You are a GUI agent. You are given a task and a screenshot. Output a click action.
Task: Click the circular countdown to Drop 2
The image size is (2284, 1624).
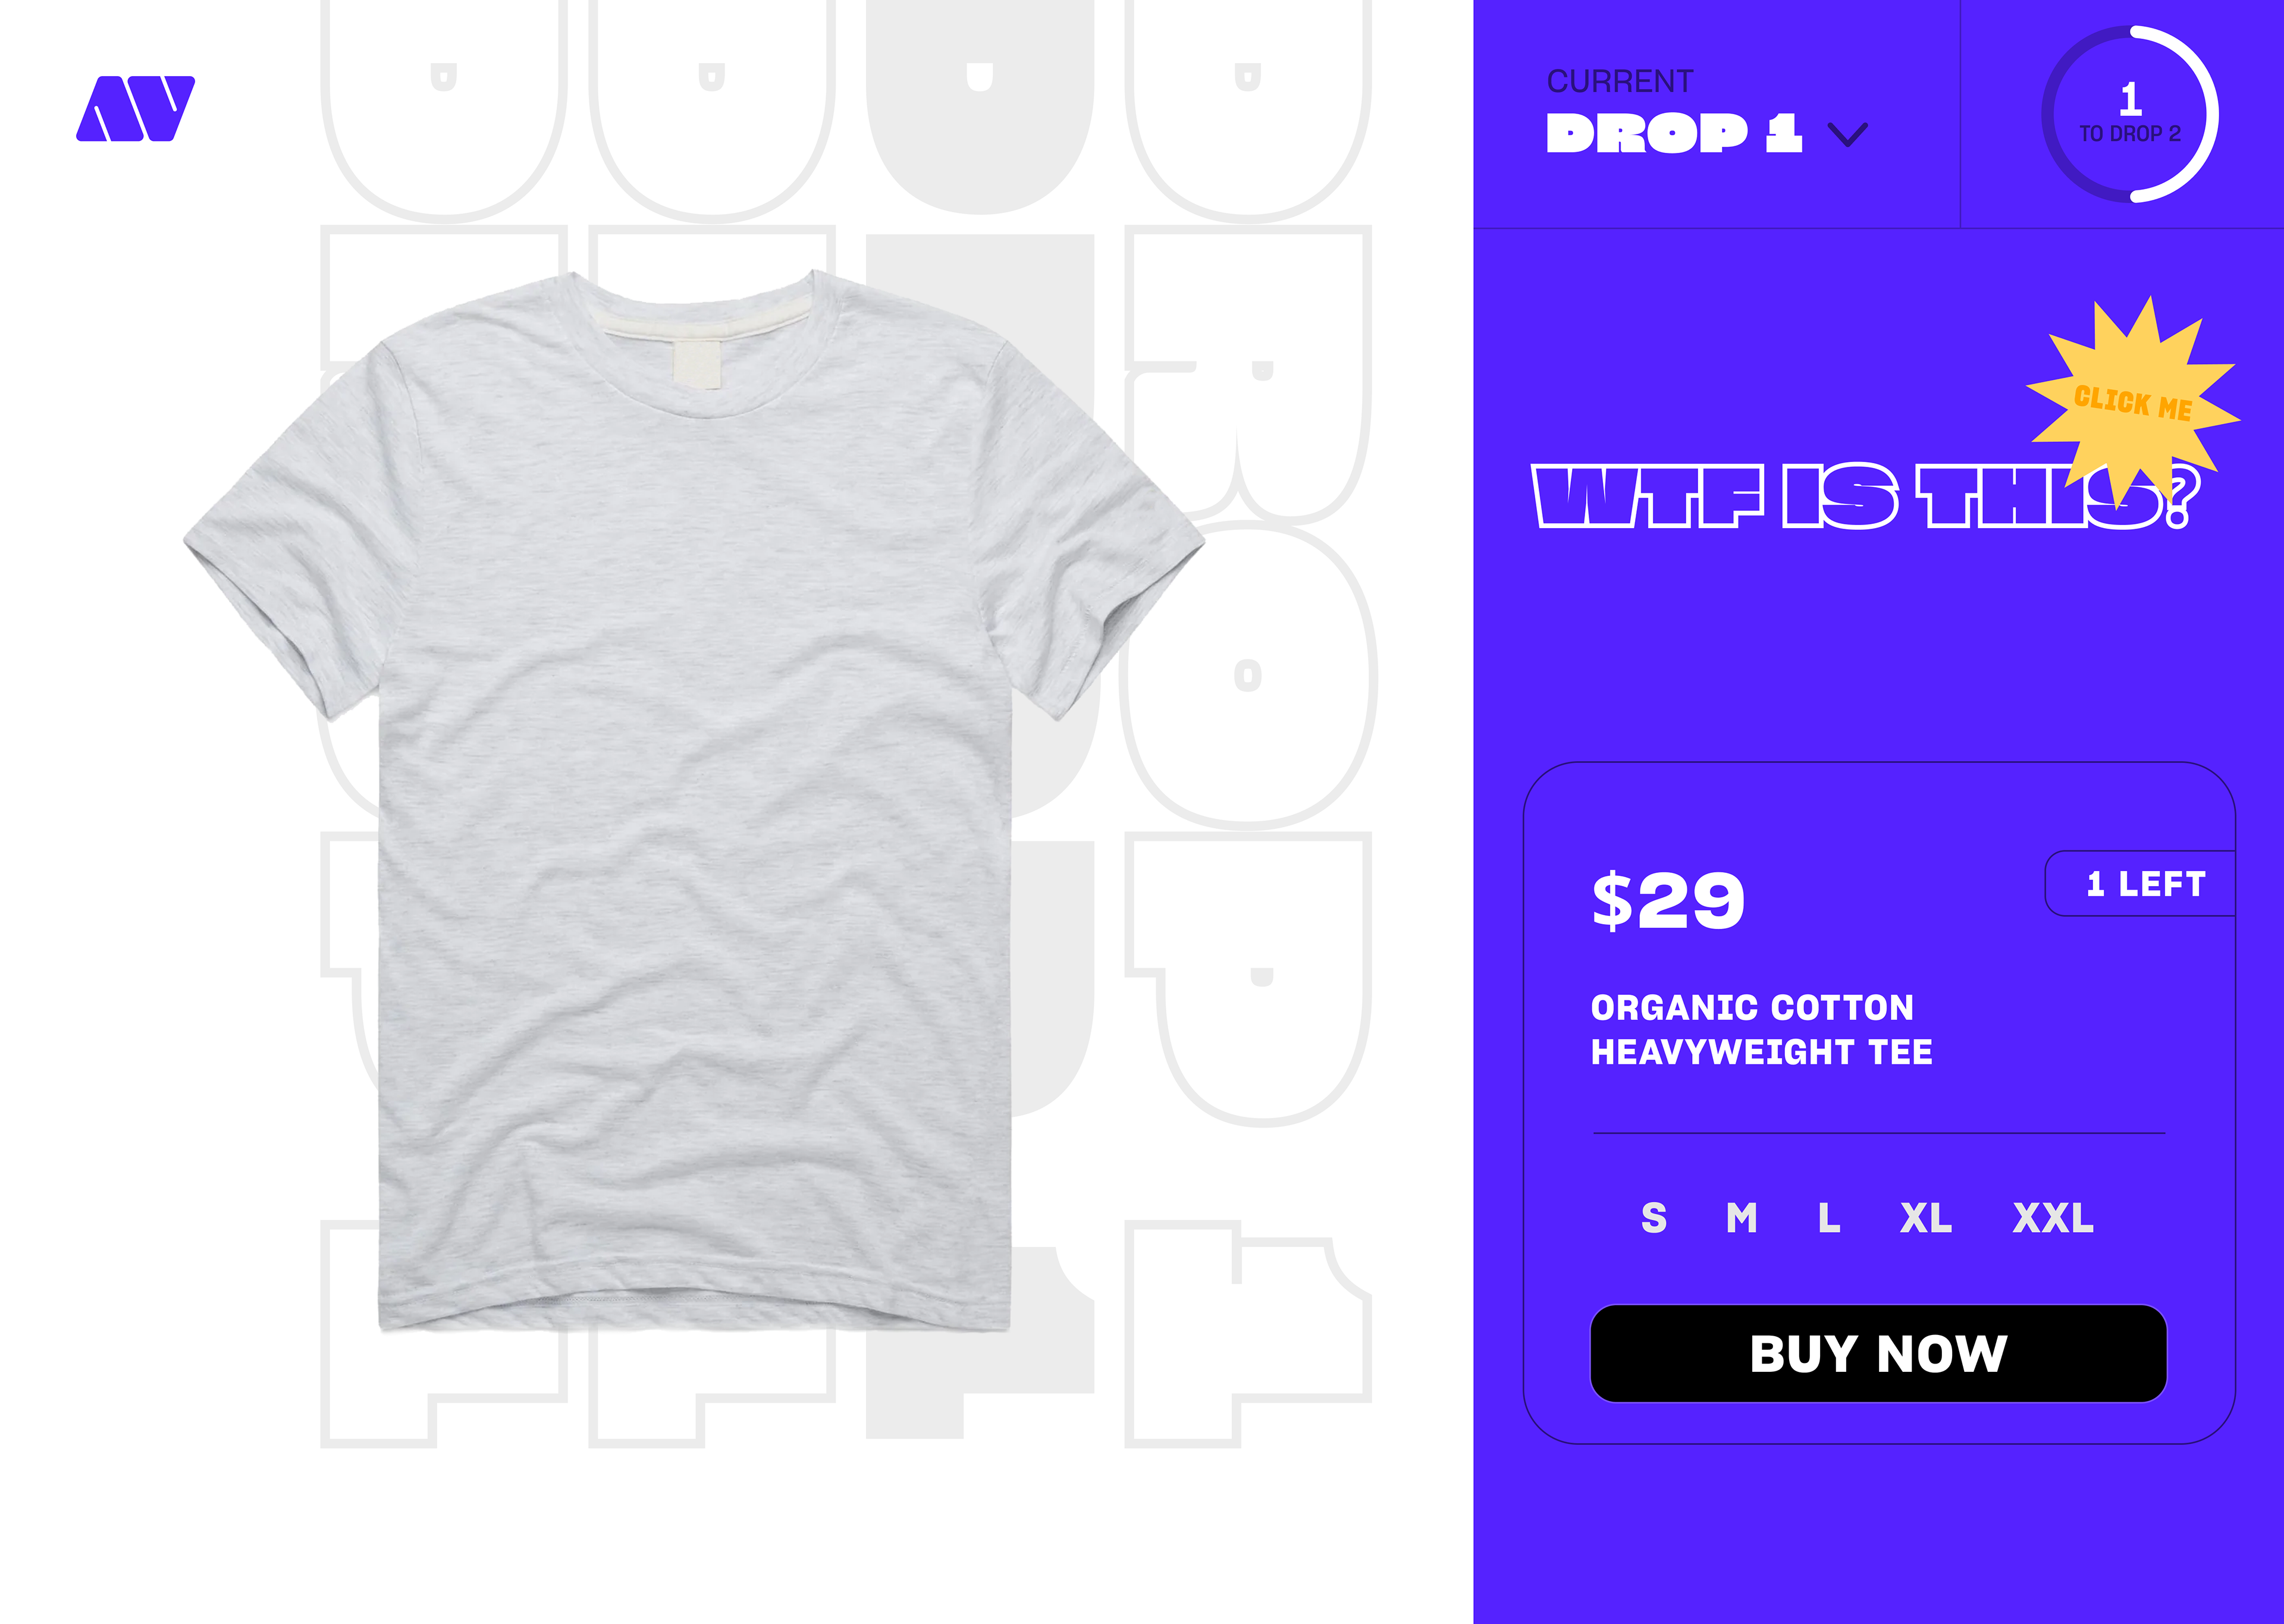(2130, 114)
